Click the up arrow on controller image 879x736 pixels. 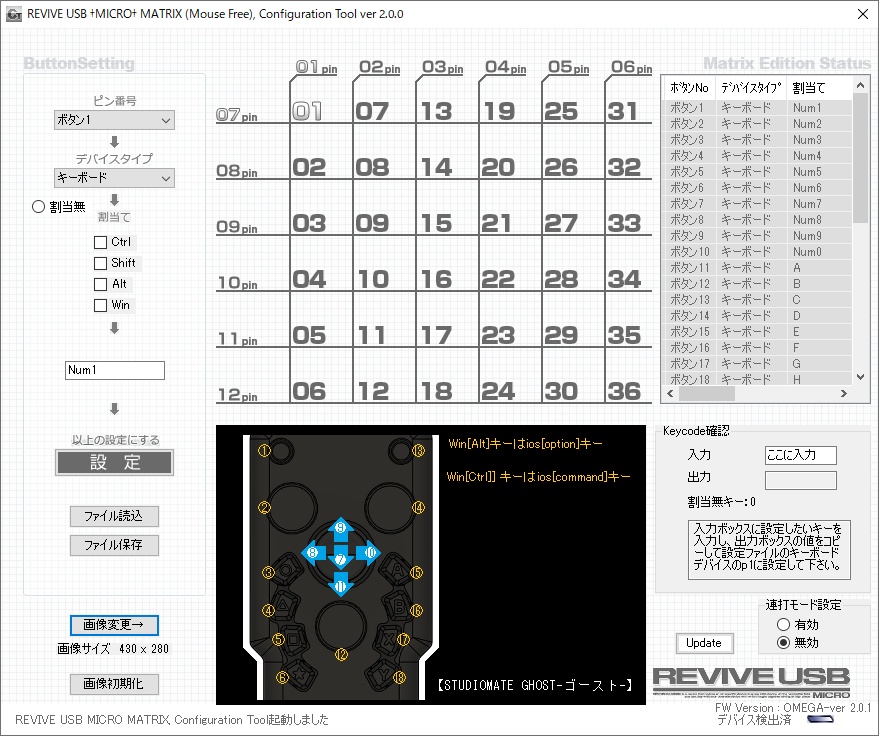pyautogui.click(x=340, y=530)
